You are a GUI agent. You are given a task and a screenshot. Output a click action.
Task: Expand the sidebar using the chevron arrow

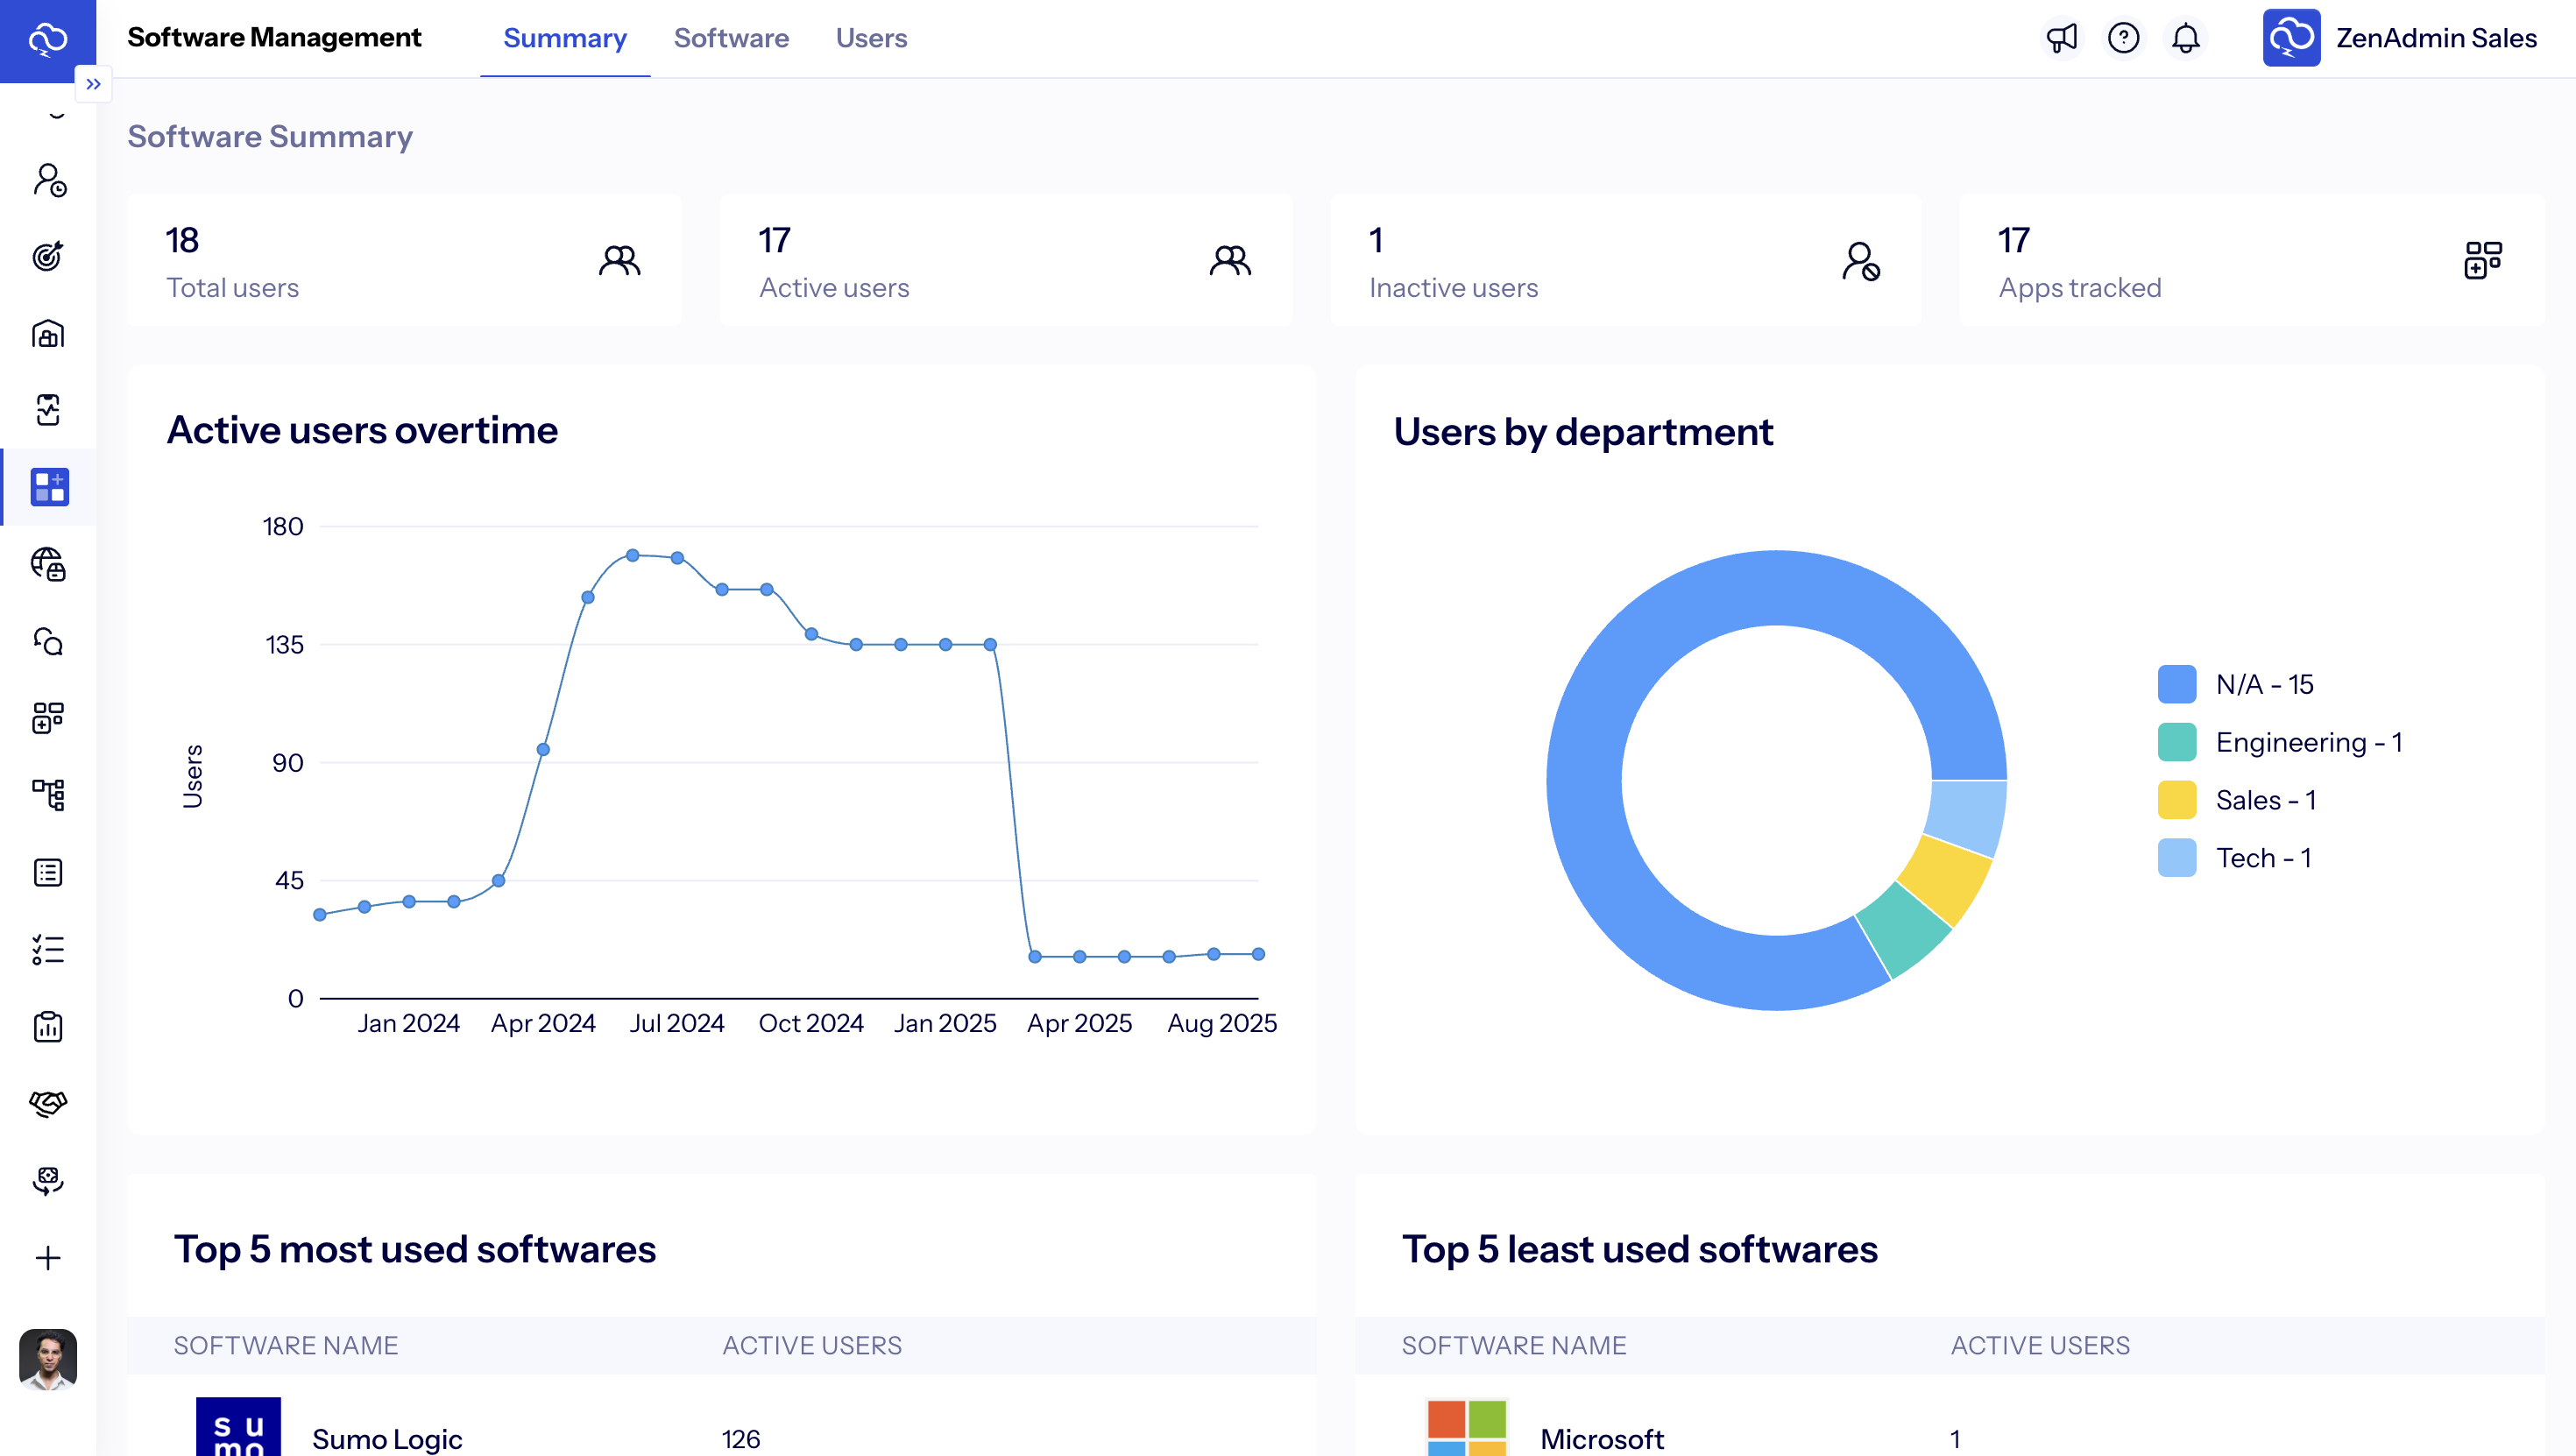pos(93,83)
